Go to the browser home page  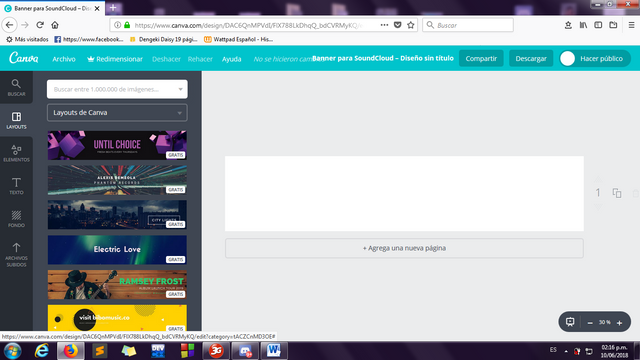55,25
